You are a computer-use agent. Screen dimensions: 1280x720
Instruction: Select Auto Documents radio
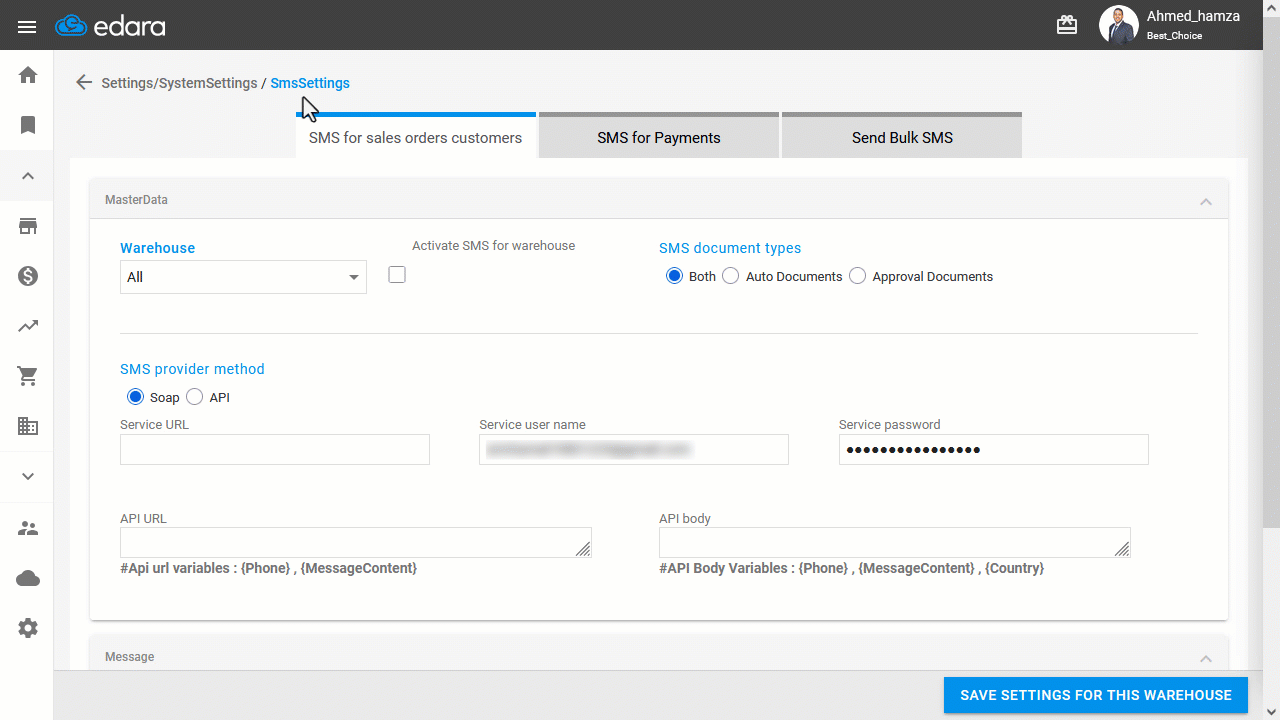click(731, 276)
